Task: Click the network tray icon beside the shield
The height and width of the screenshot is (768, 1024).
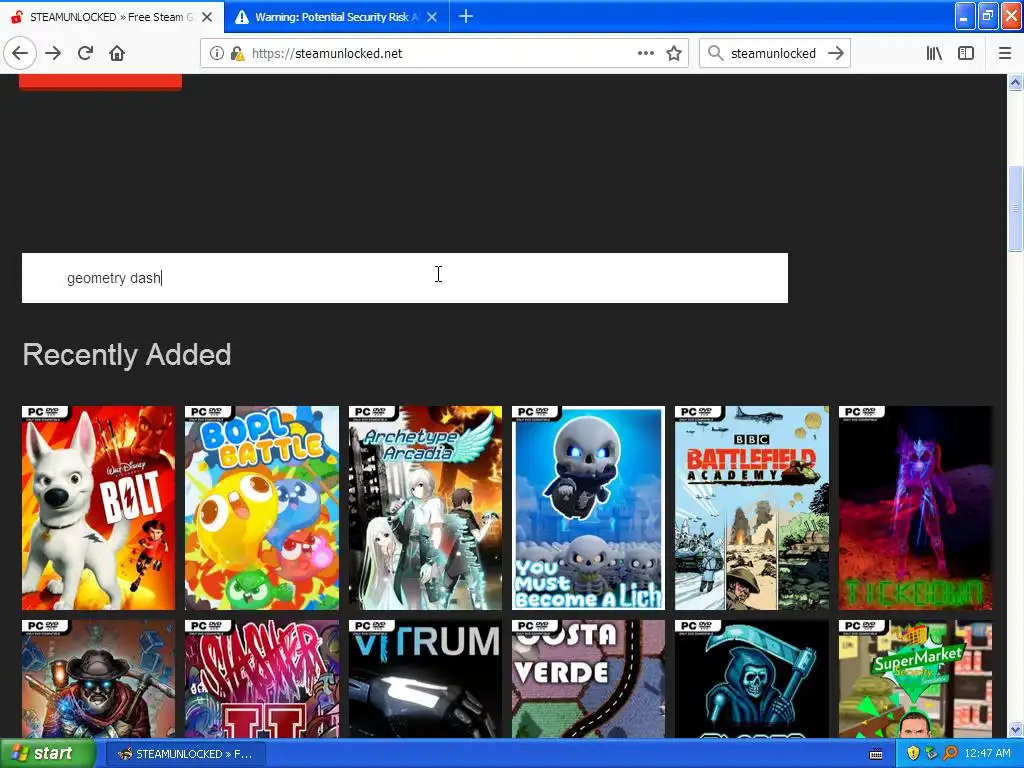Action: (x=931, y=754)
